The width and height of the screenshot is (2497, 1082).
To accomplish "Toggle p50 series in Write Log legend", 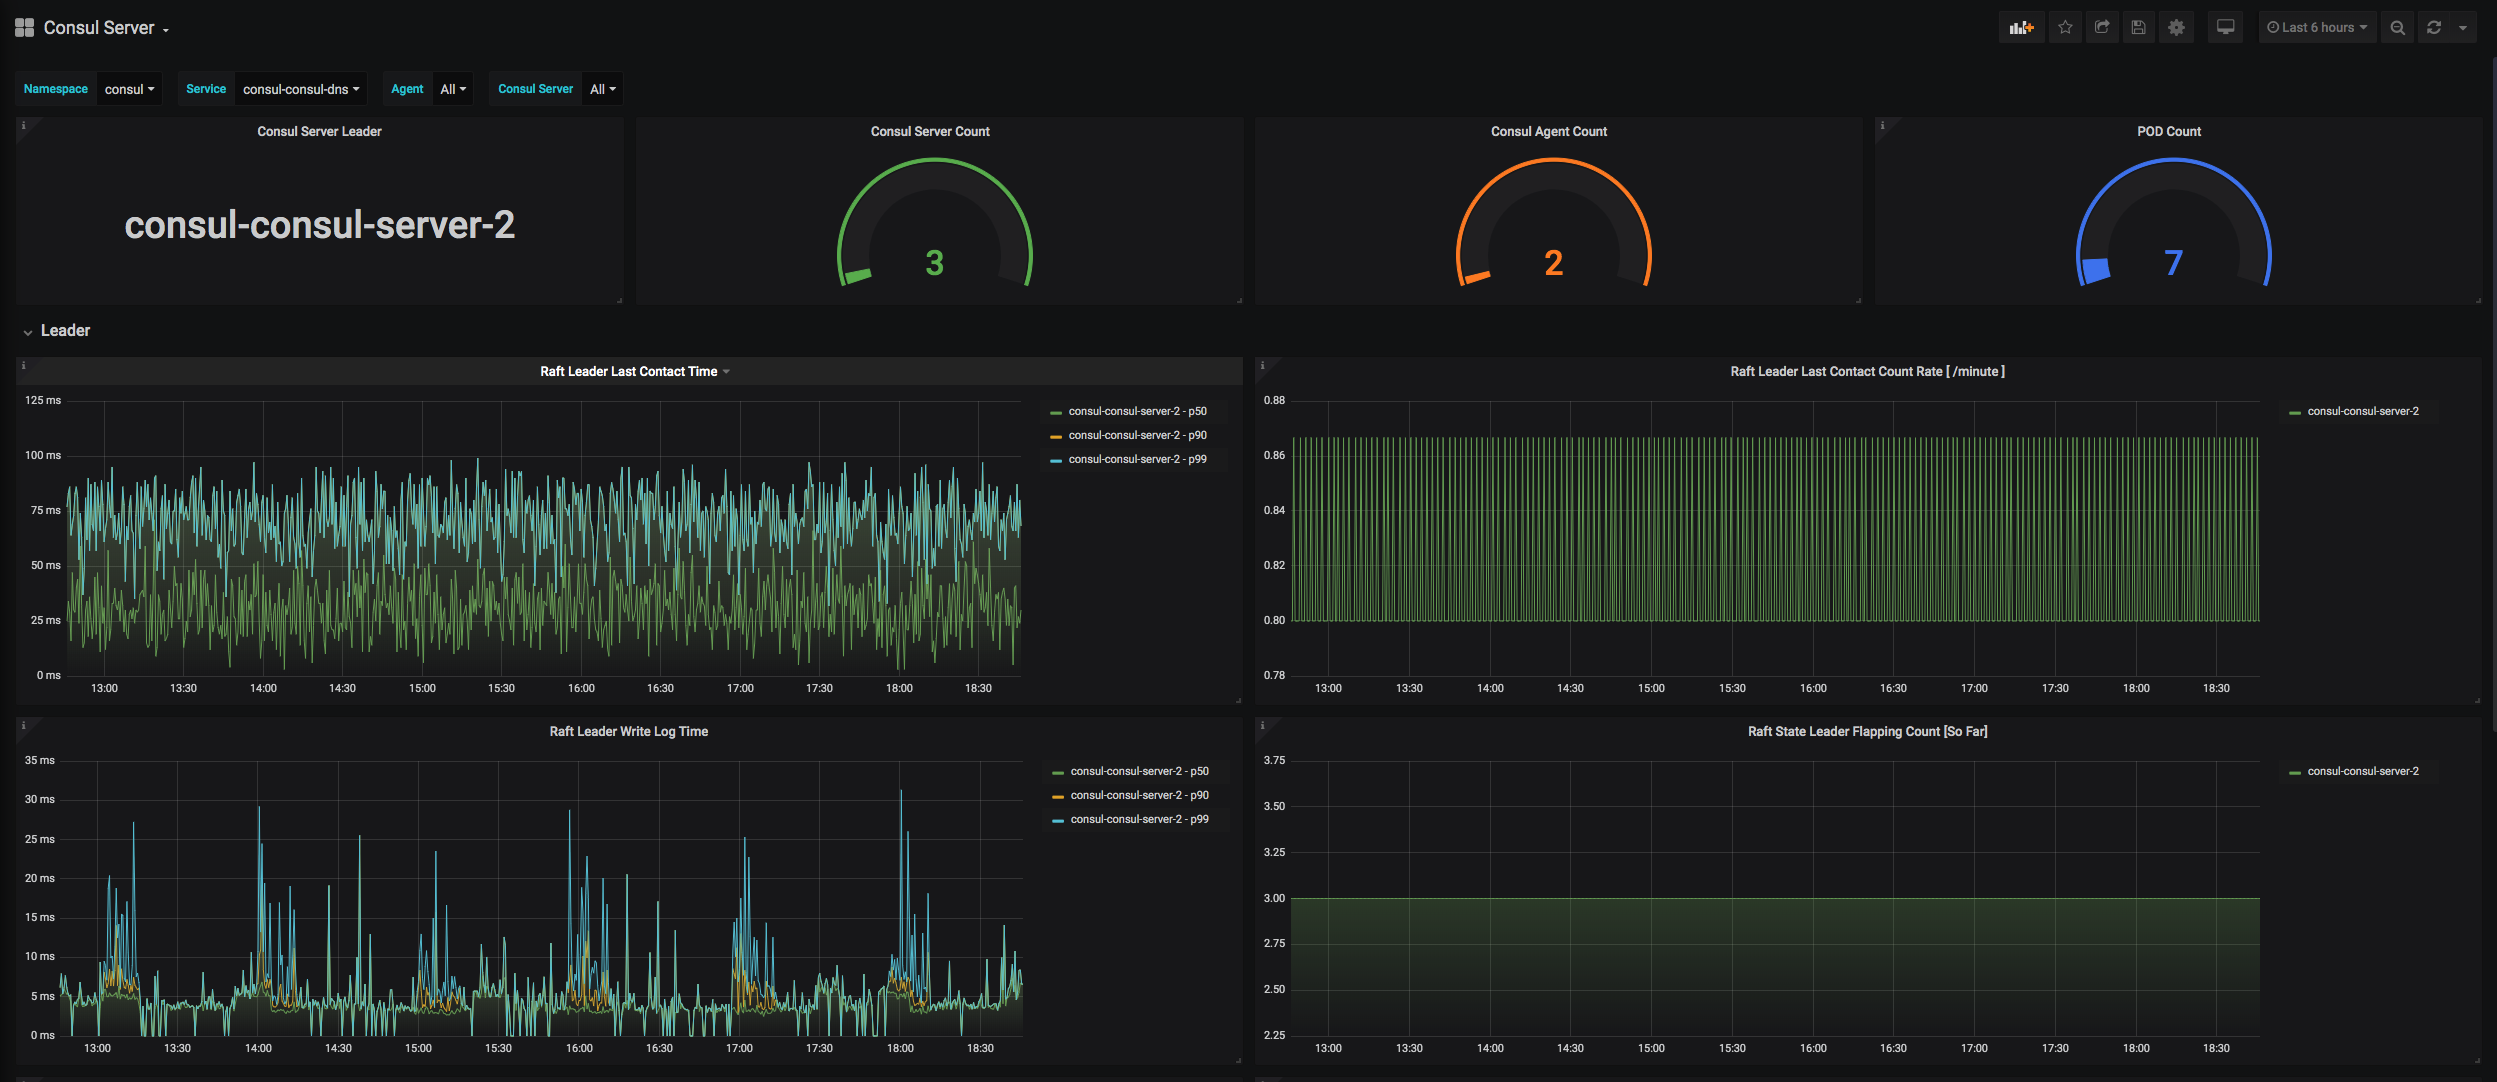I will tap(1139, 771).
